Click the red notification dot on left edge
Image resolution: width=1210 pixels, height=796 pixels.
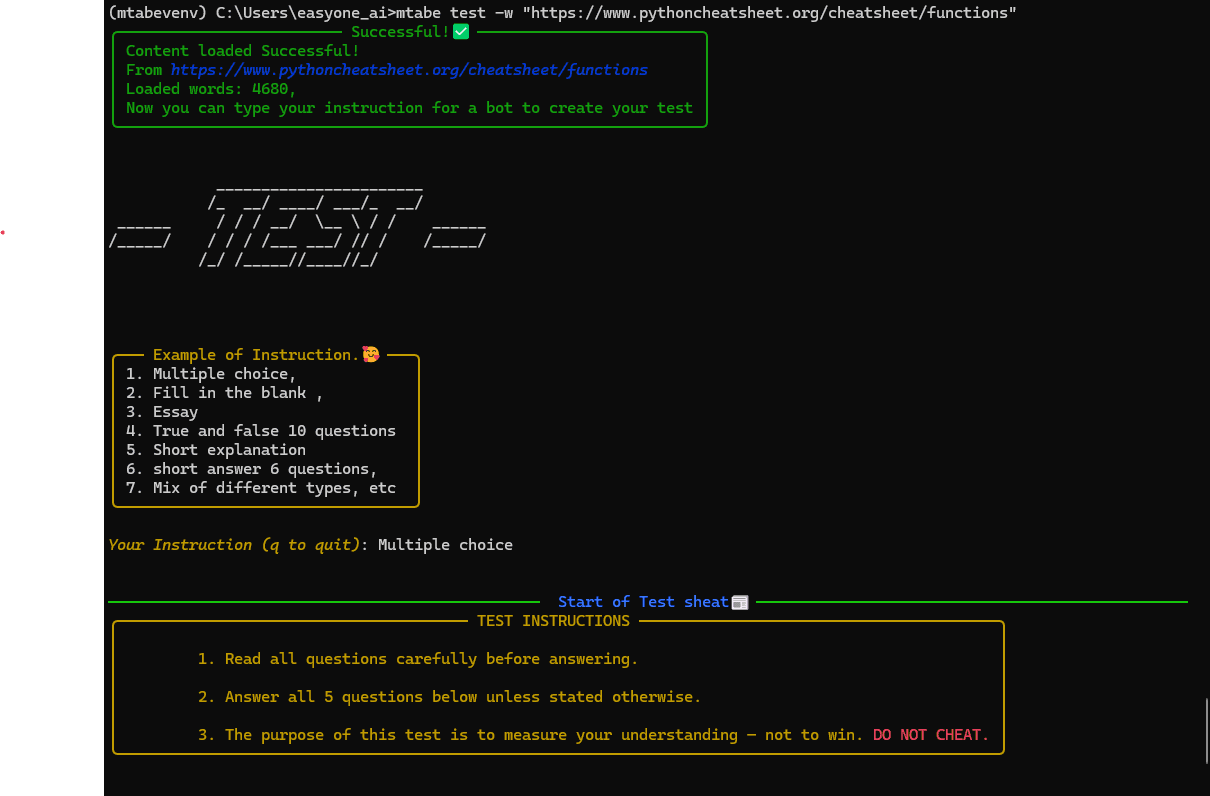(x=3, y=232)
